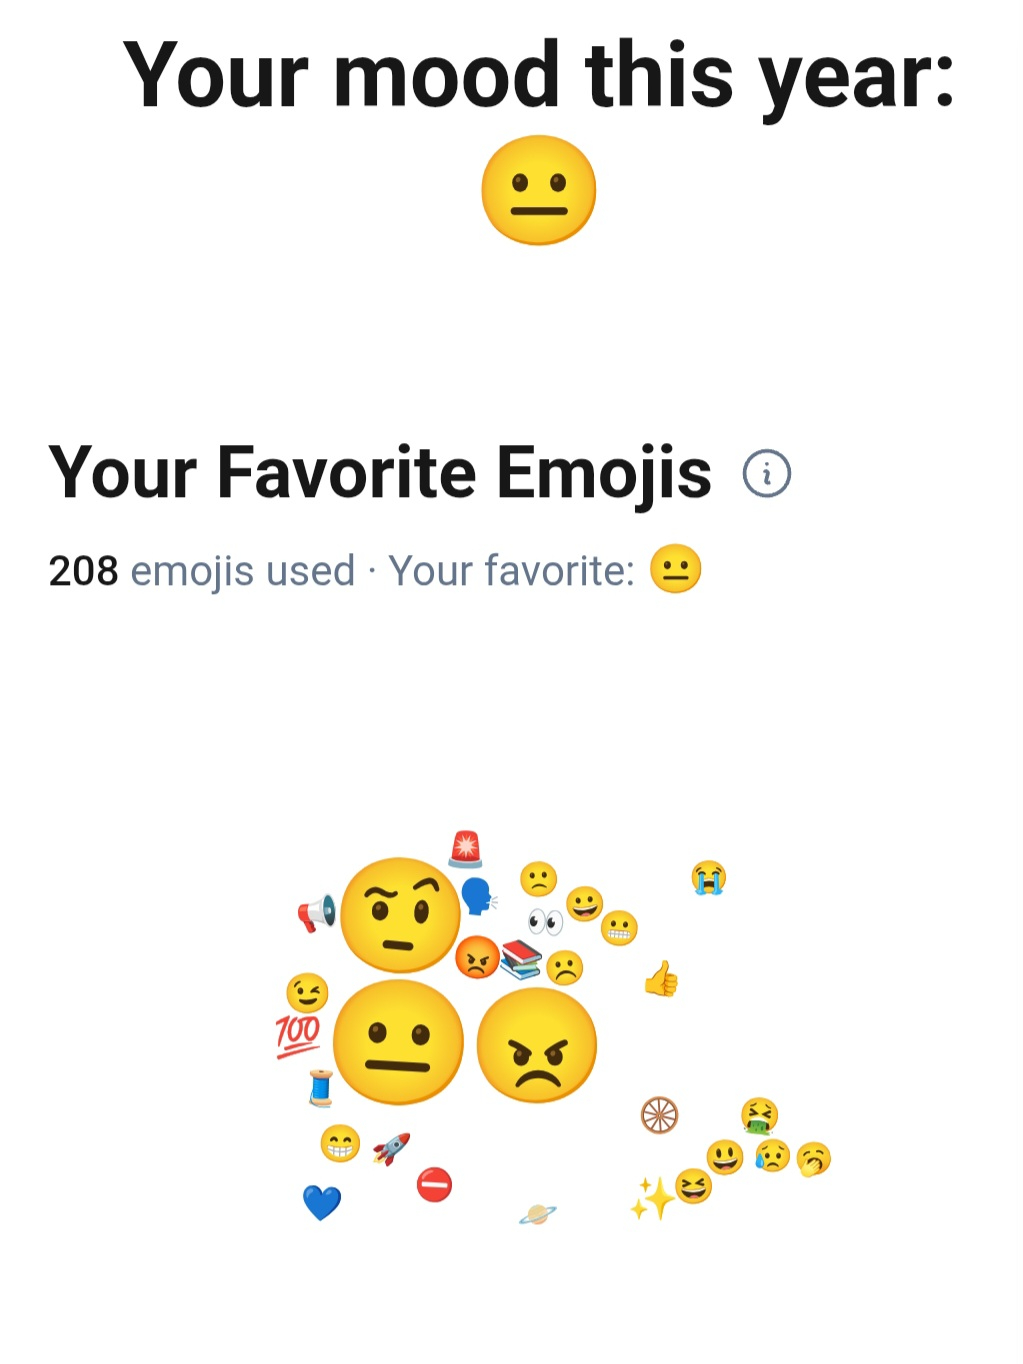This screenshot has width=1023, height=1364.
Task: Select the loudly crying face emoji
Action: coord(709,878)
